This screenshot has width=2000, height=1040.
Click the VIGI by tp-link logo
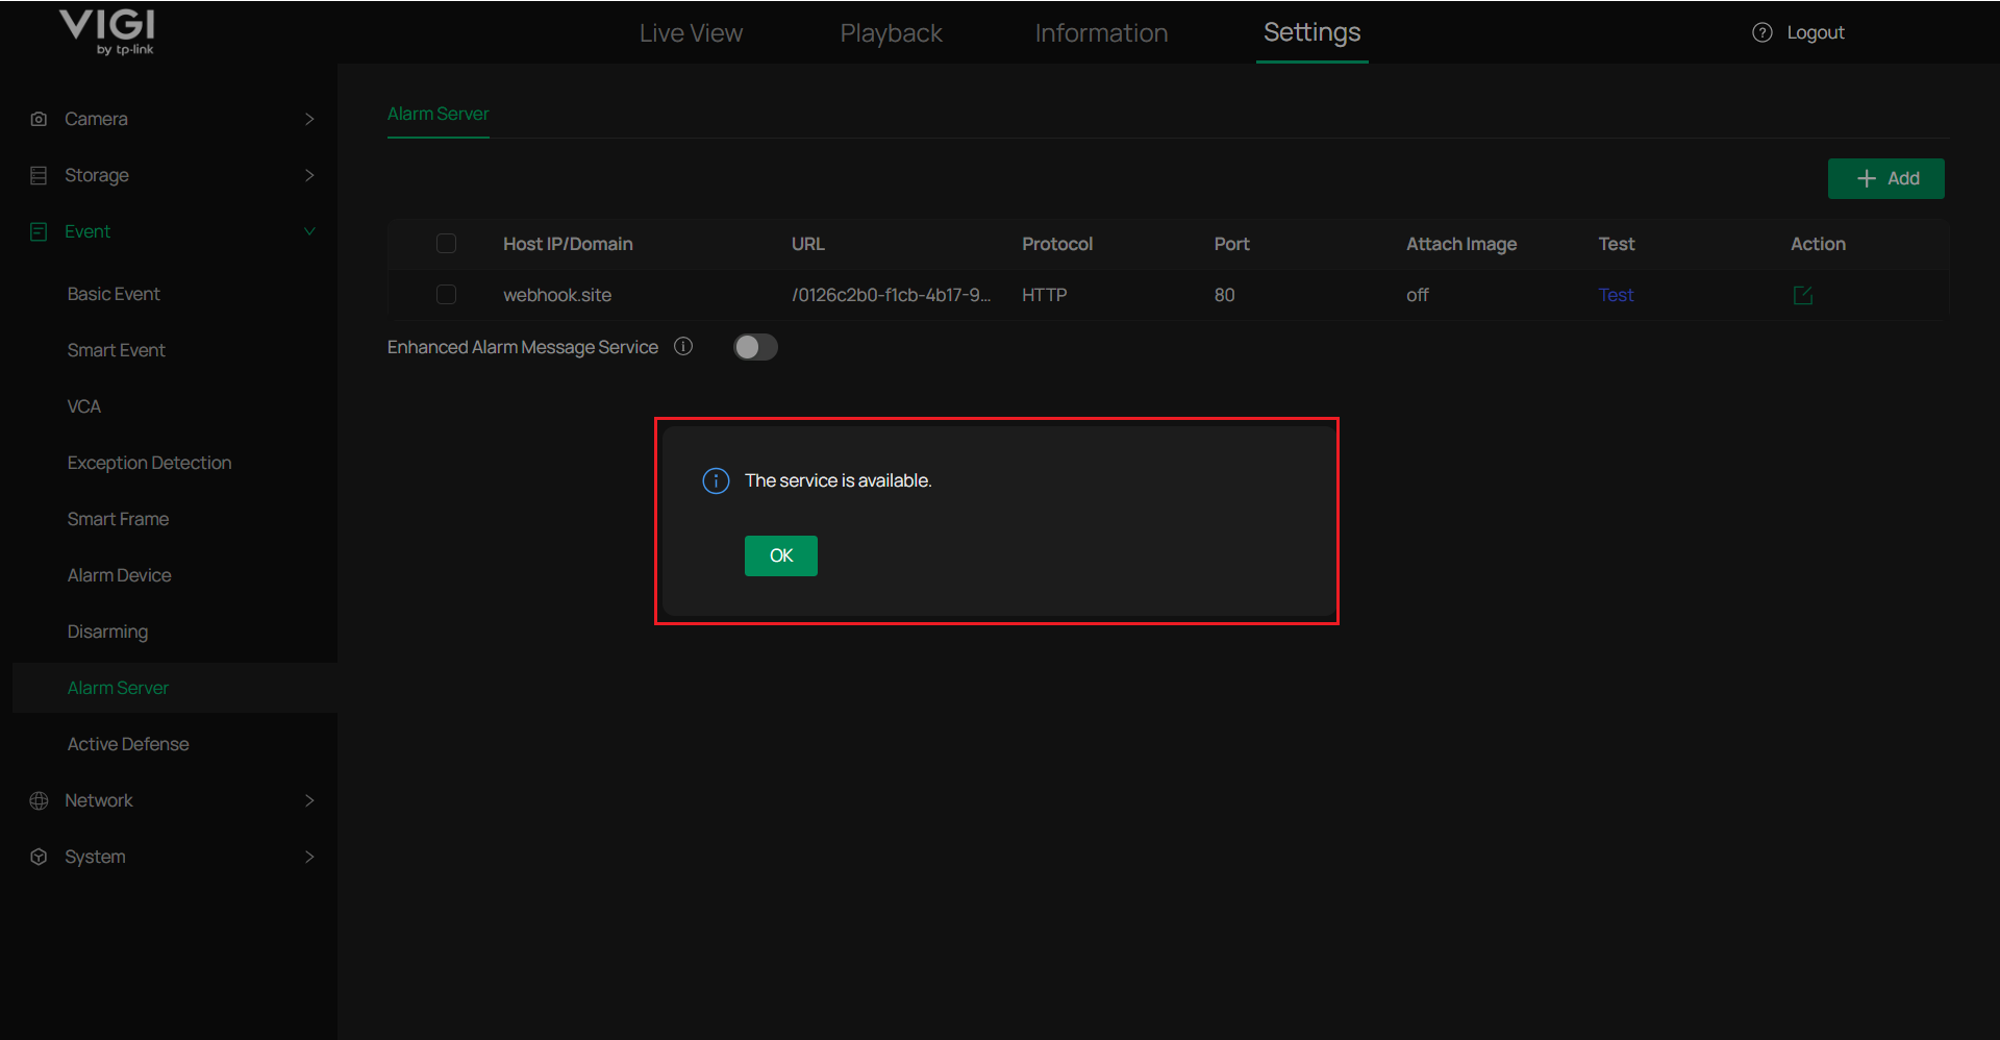[x=107, y=32]
